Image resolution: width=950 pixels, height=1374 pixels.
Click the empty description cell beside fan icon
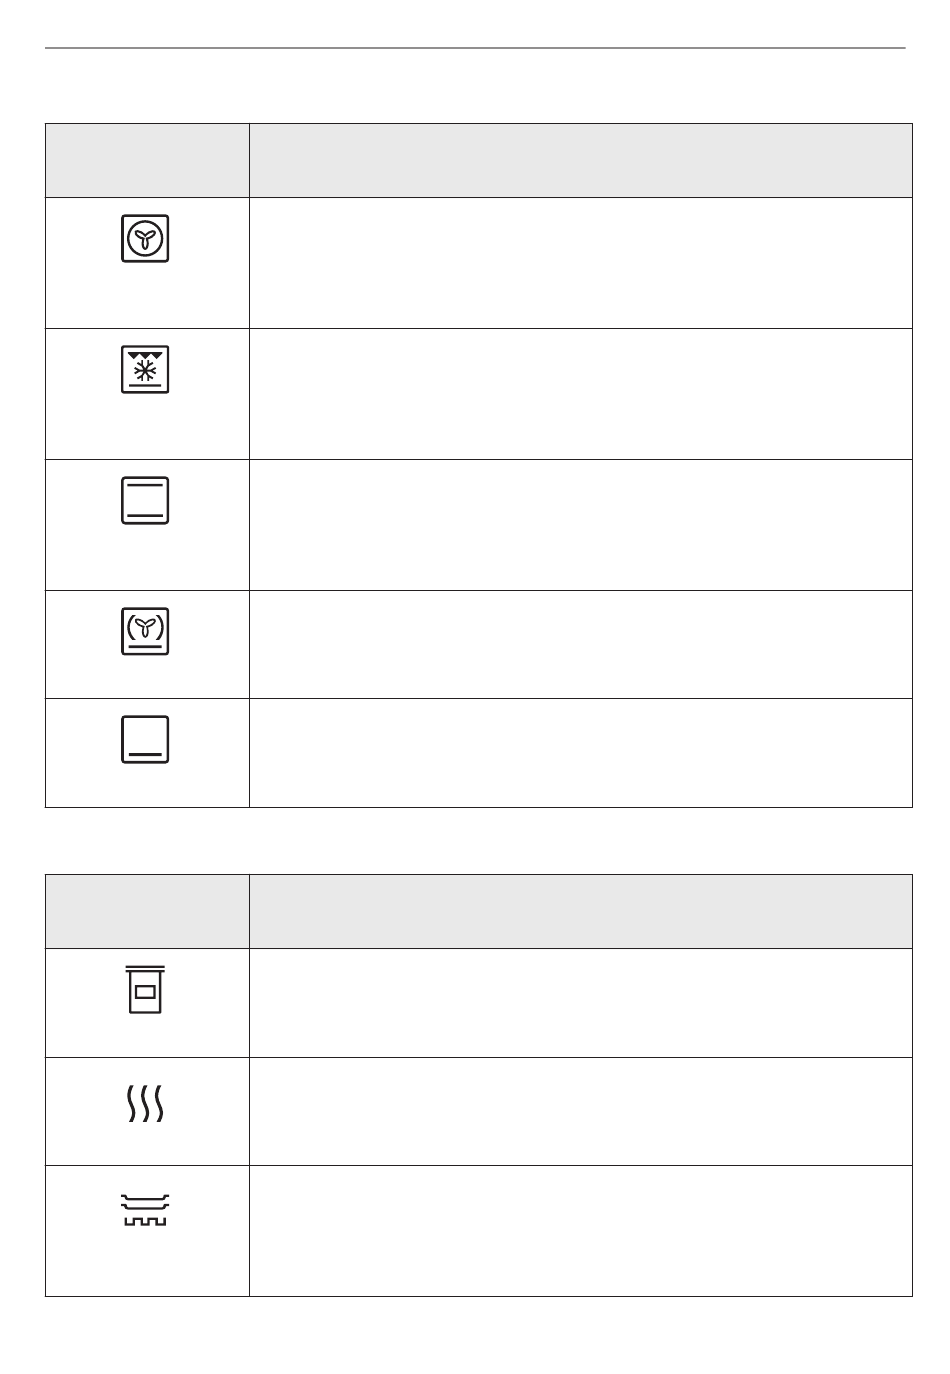pos(581,263)
